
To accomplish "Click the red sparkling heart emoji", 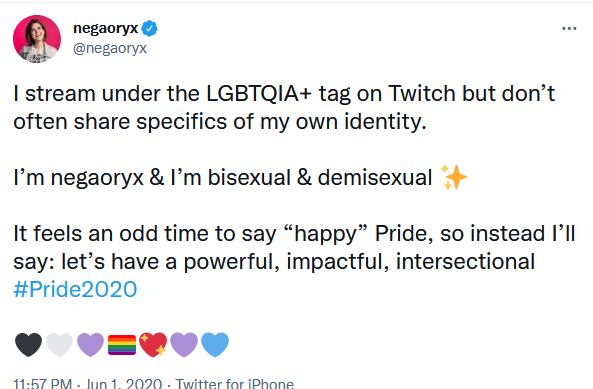I will (153, 344).
